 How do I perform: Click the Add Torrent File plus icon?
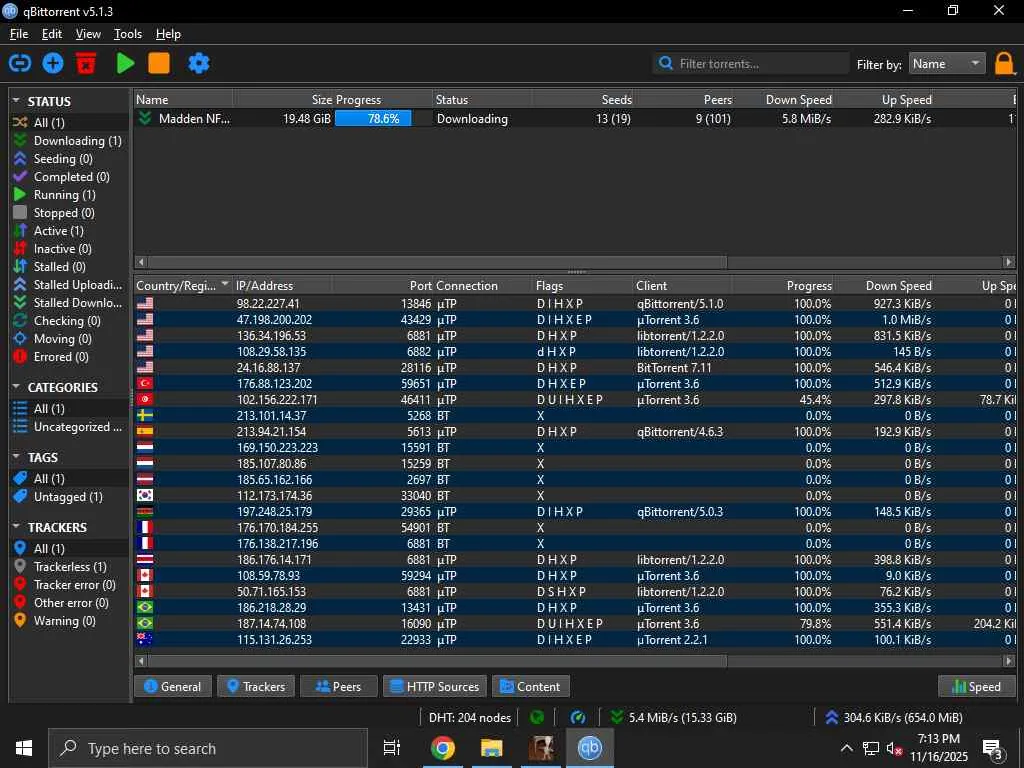(x=53, y=63)
